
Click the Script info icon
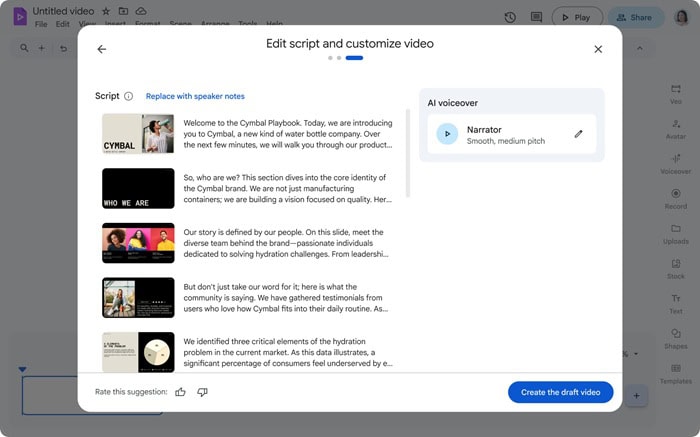click(x=128, y=96)
